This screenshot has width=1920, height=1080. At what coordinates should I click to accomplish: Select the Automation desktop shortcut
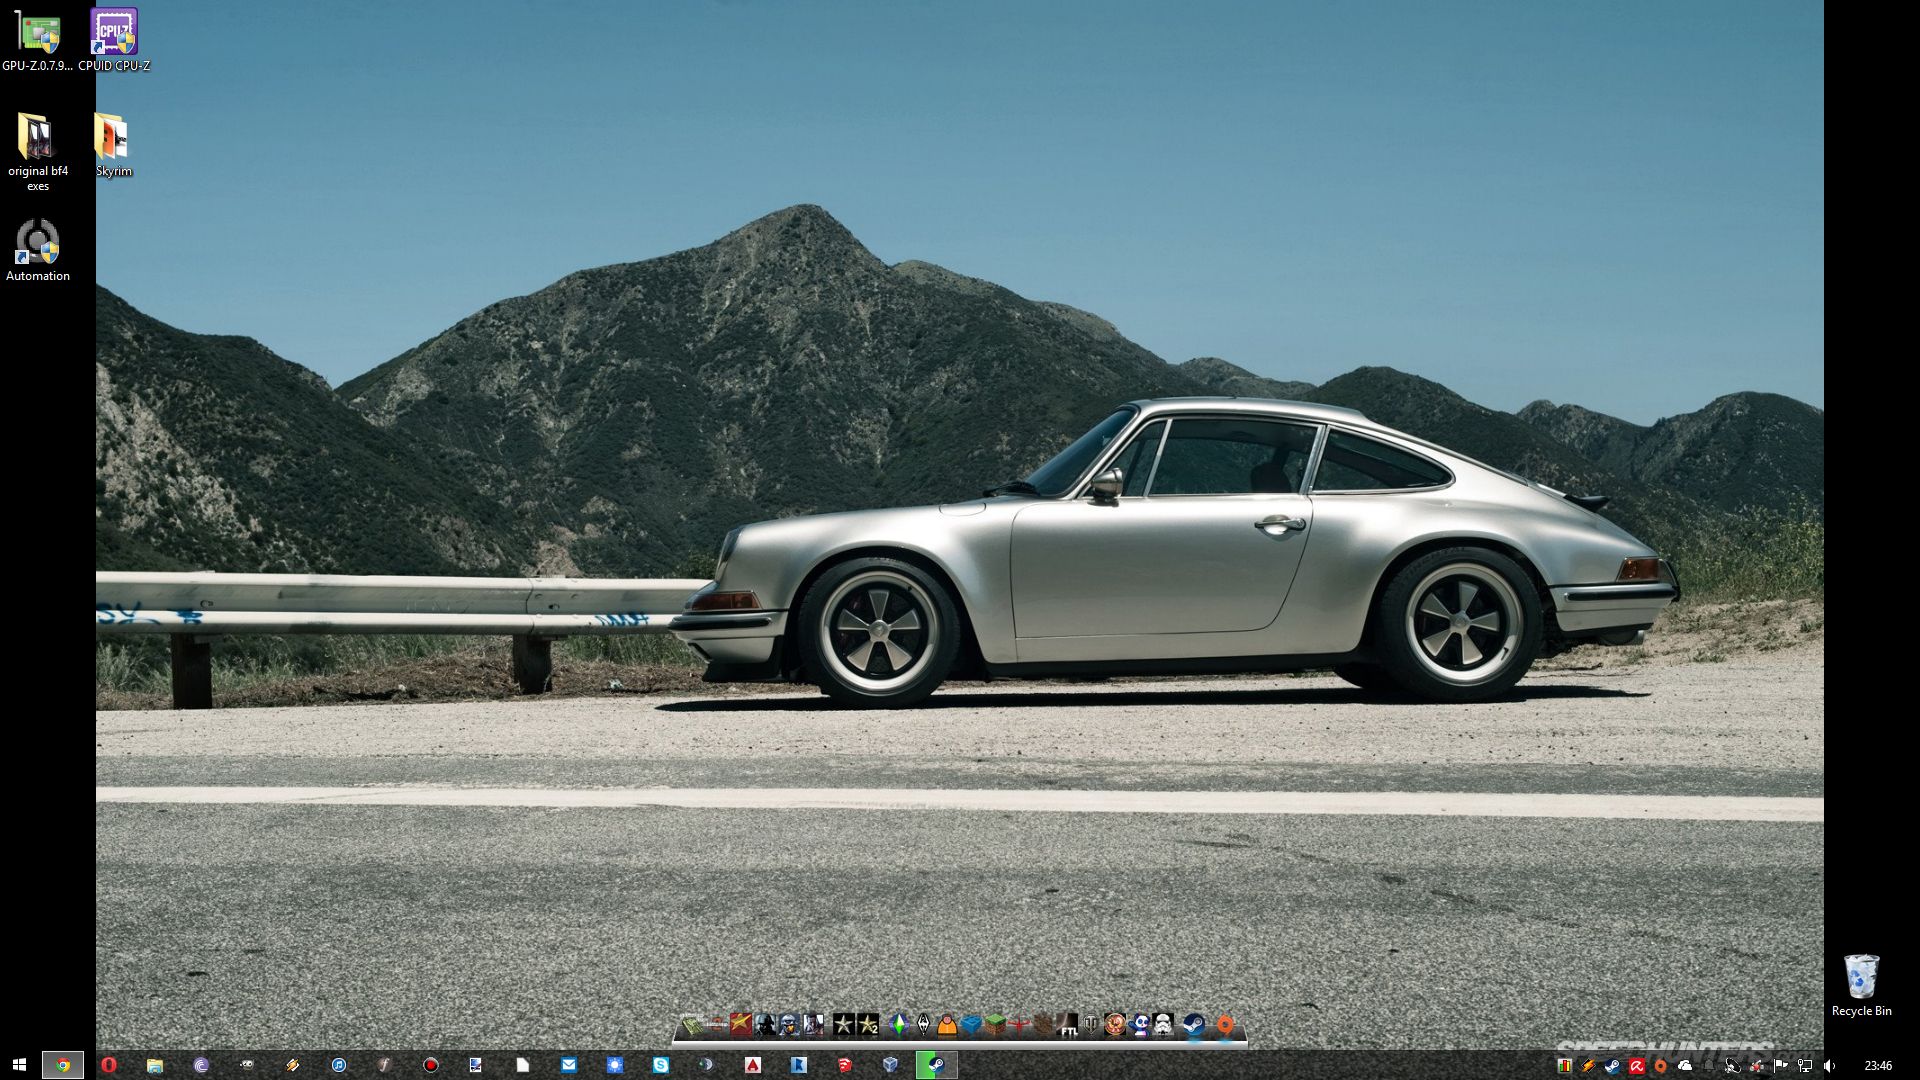tap(38, 250)
